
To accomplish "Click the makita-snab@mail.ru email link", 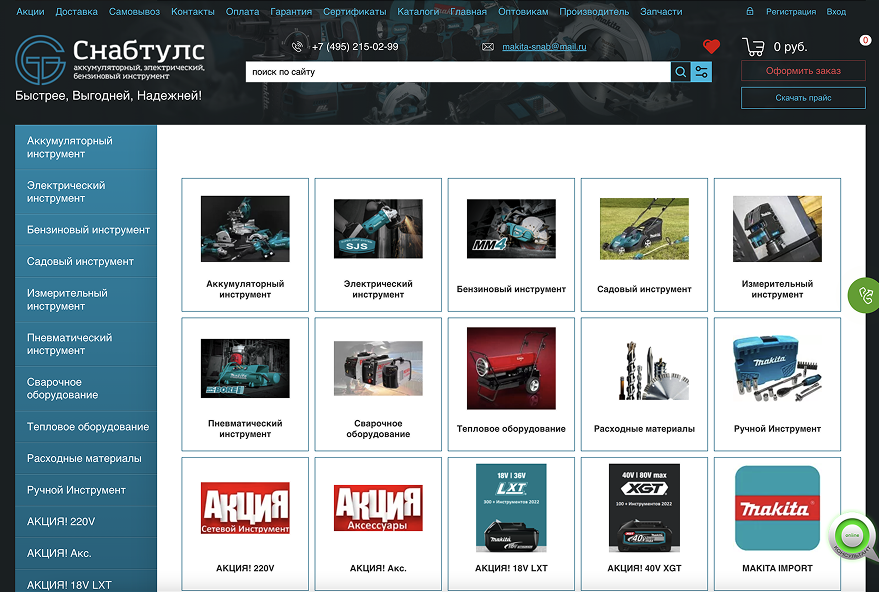I will [x=544, y=47].
